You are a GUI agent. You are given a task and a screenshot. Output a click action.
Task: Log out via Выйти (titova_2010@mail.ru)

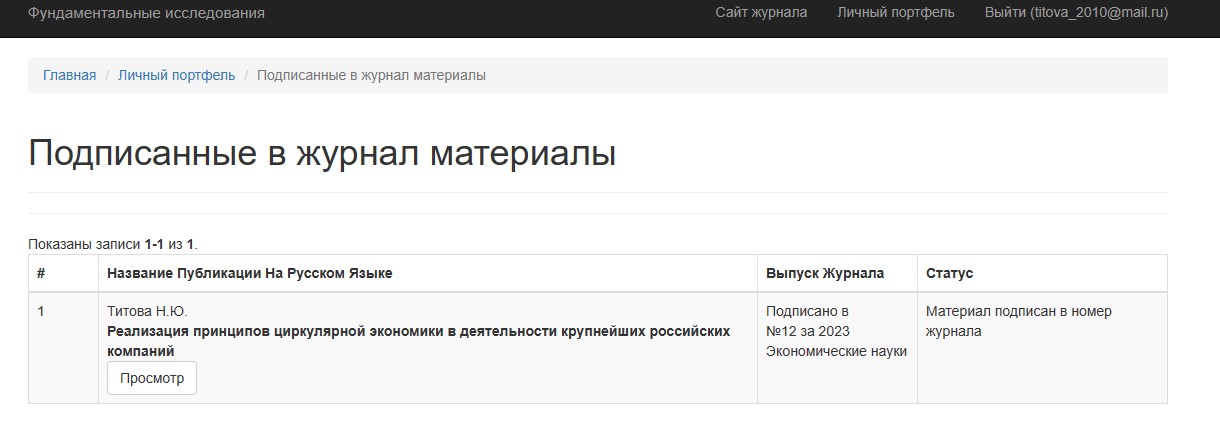click(x=1076, y=13)
